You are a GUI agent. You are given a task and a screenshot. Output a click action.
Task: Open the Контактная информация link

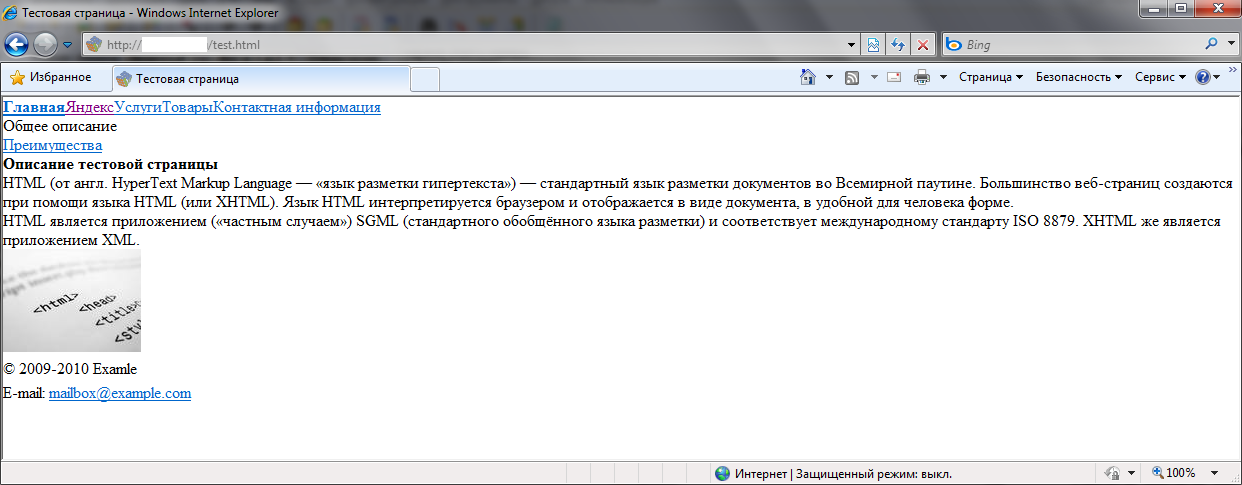click(297, 107)
